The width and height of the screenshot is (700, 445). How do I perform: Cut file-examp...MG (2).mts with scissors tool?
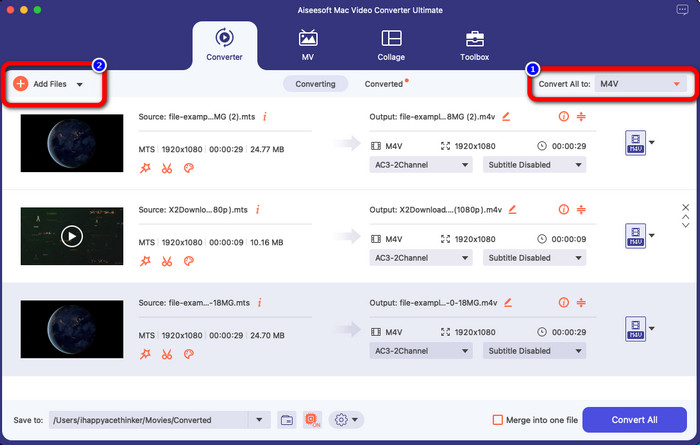[x=167, y=168]
